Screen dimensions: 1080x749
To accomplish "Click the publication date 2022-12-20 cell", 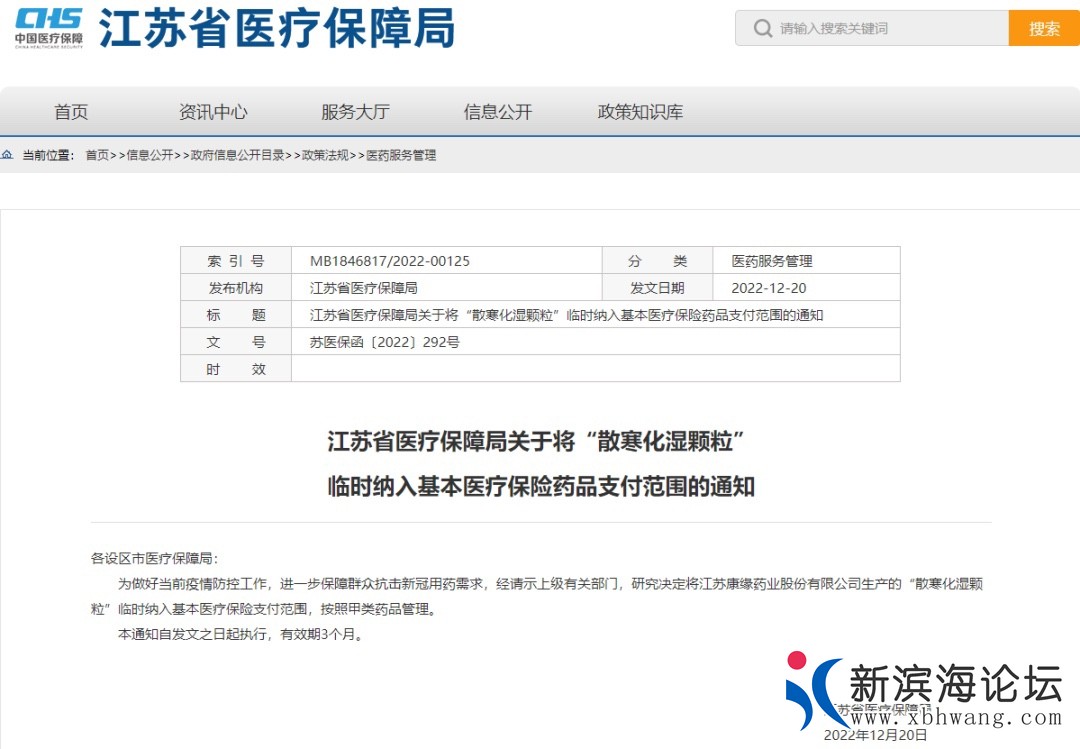I will pyautogui.click(x=769, y=288).
